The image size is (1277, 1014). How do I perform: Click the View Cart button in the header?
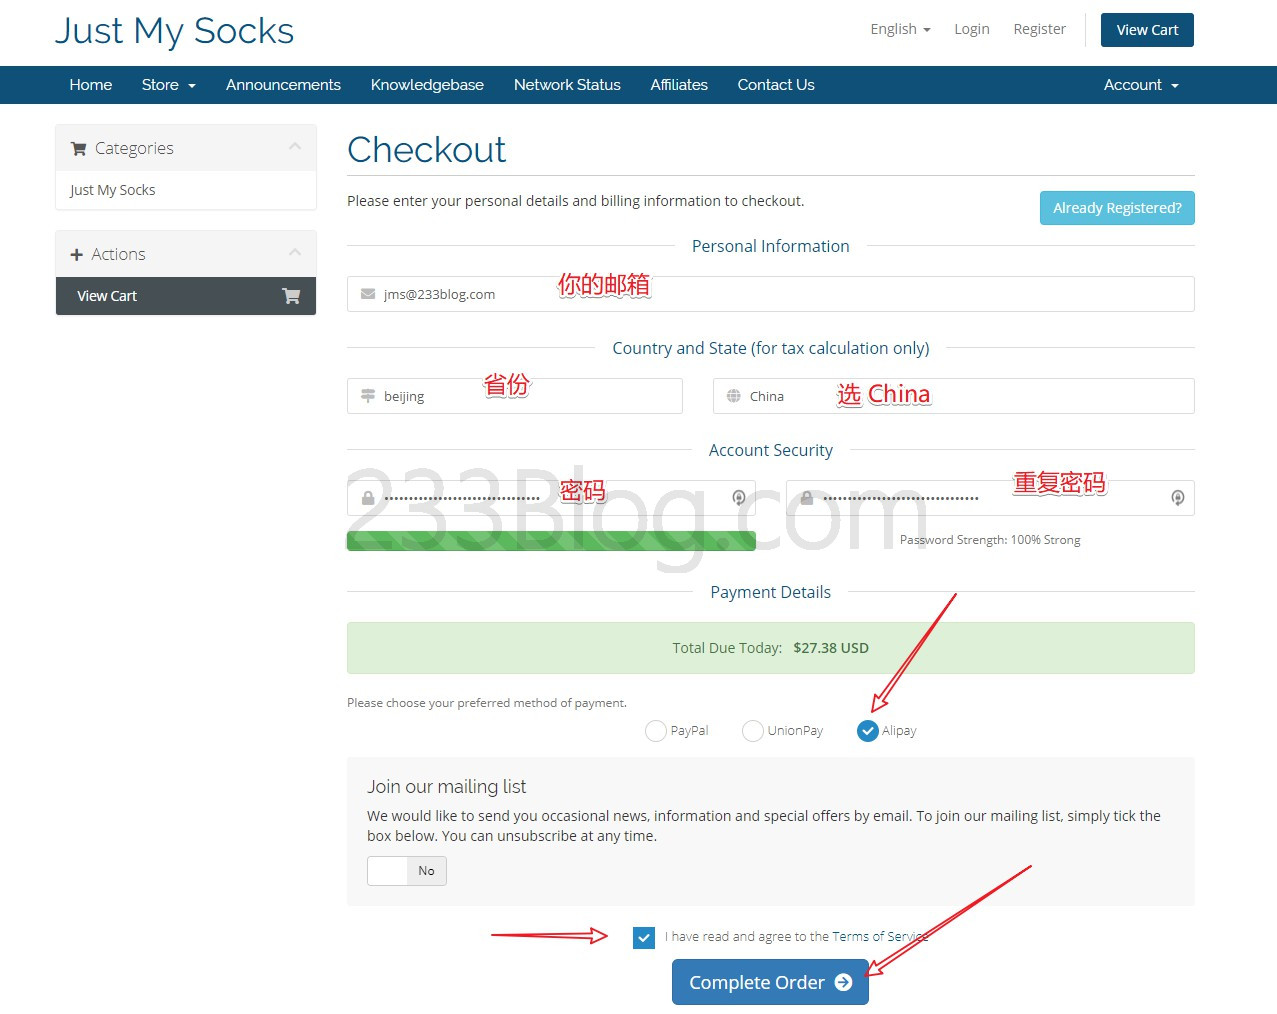click(x=1147, y=30)
